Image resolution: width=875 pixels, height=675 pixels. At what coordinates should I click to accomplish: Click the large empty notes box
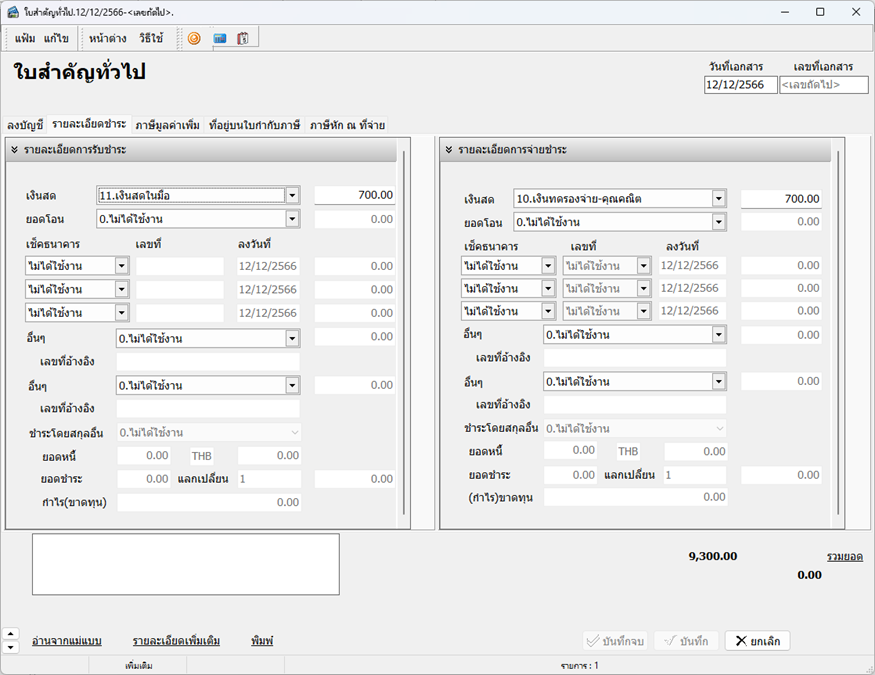[x=186, y=565]
